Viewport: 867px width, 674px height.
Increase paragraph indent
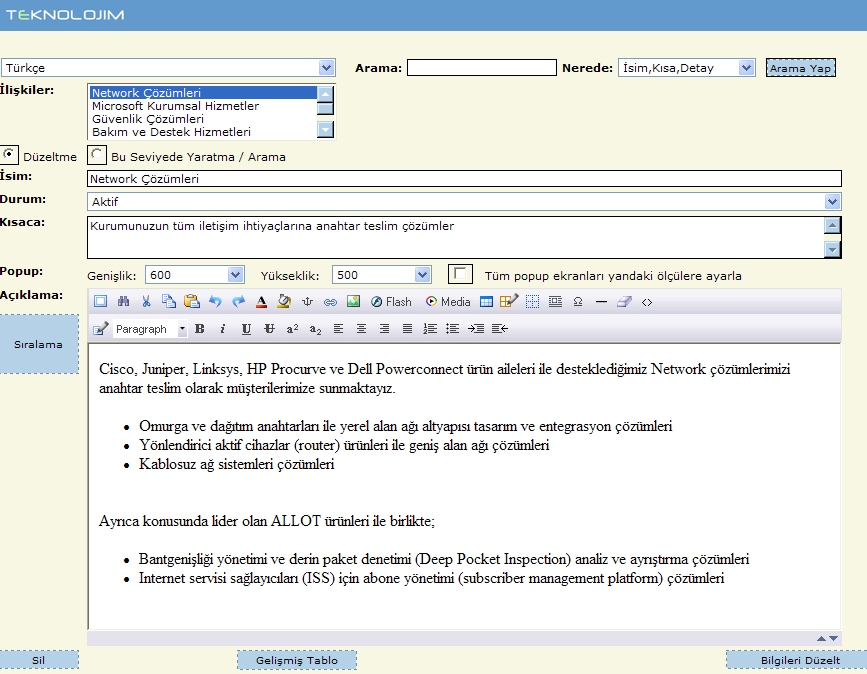(x=476, y=329)
